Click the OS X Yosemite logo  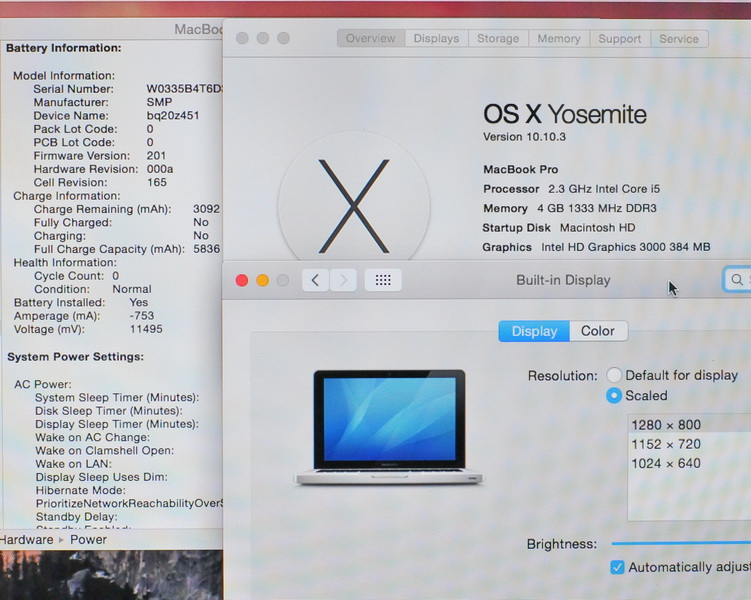click(354, 206)
